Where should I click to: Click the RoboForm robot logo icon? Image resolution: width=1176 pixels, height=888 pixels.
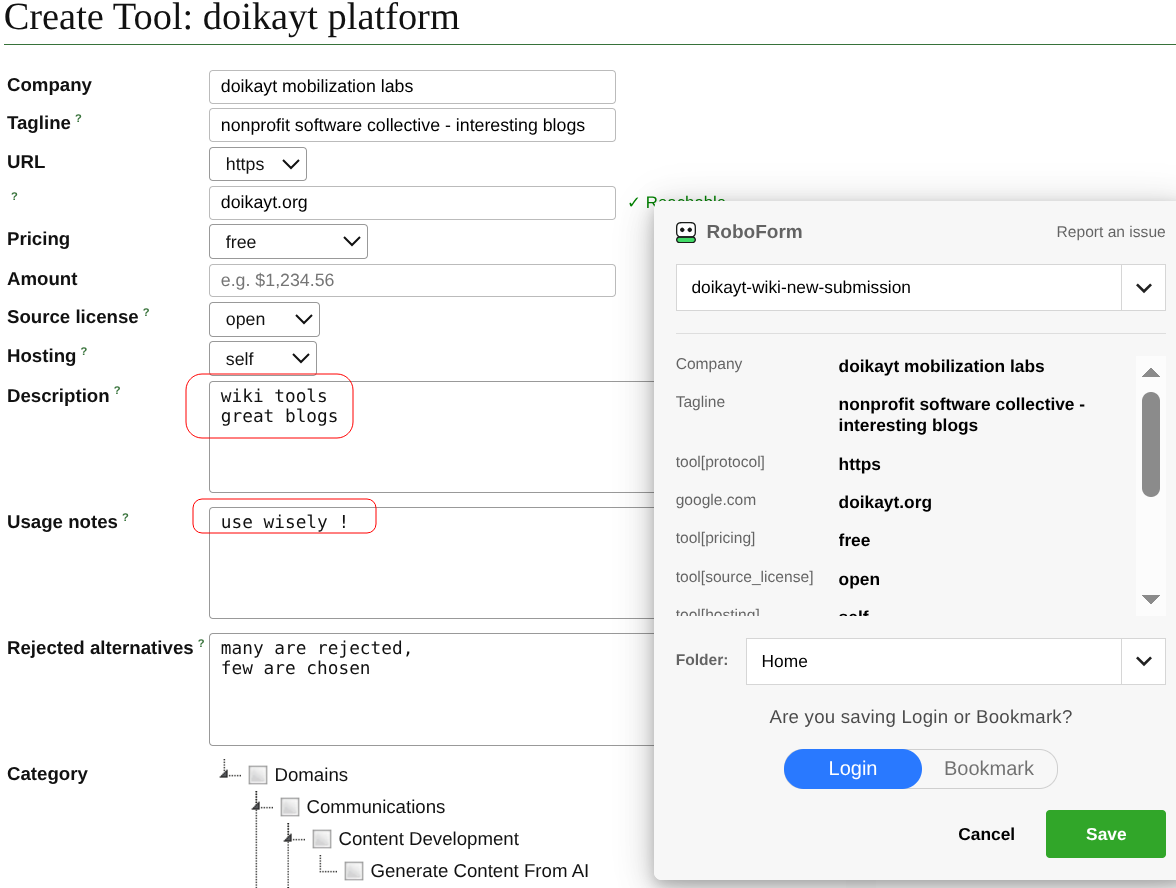(686, 232)
